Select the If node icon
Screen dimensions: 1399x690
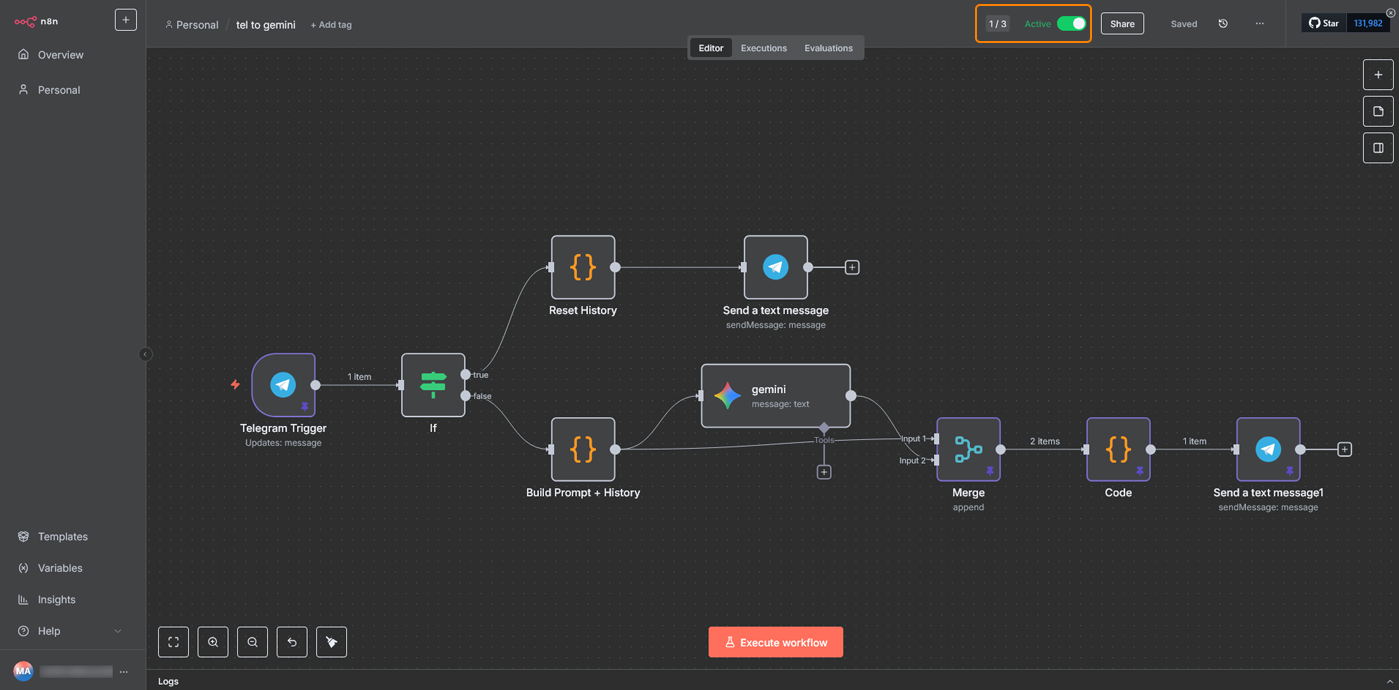[433, 385]
